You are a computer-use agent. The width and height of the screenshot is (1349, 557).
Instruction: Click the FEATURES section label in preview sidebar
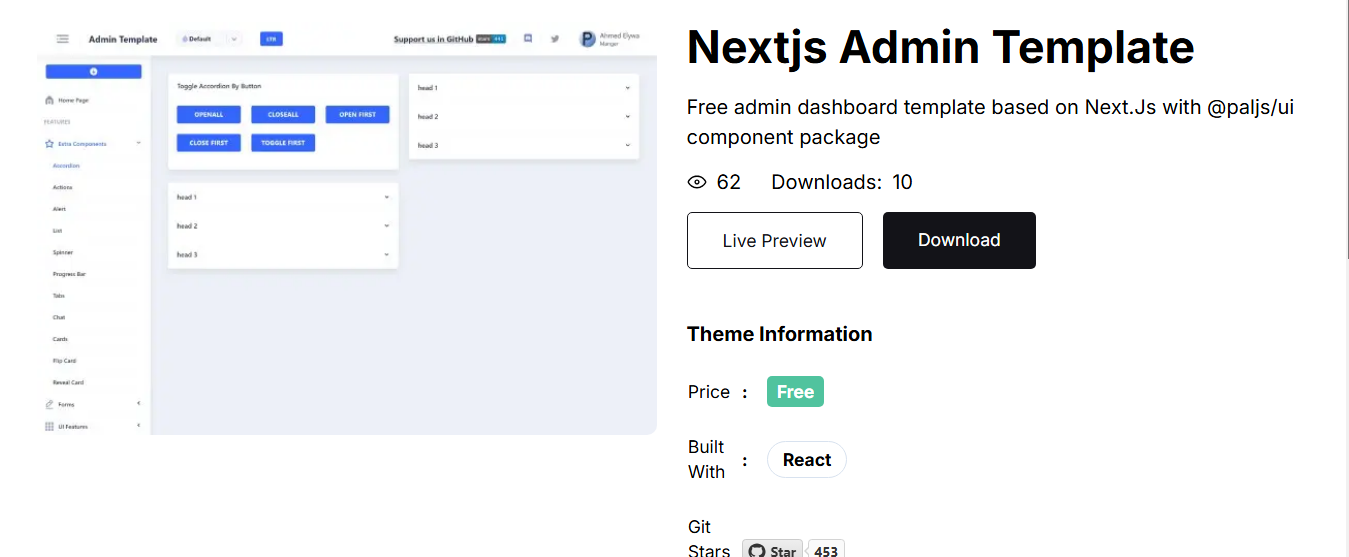click(57, 122)
